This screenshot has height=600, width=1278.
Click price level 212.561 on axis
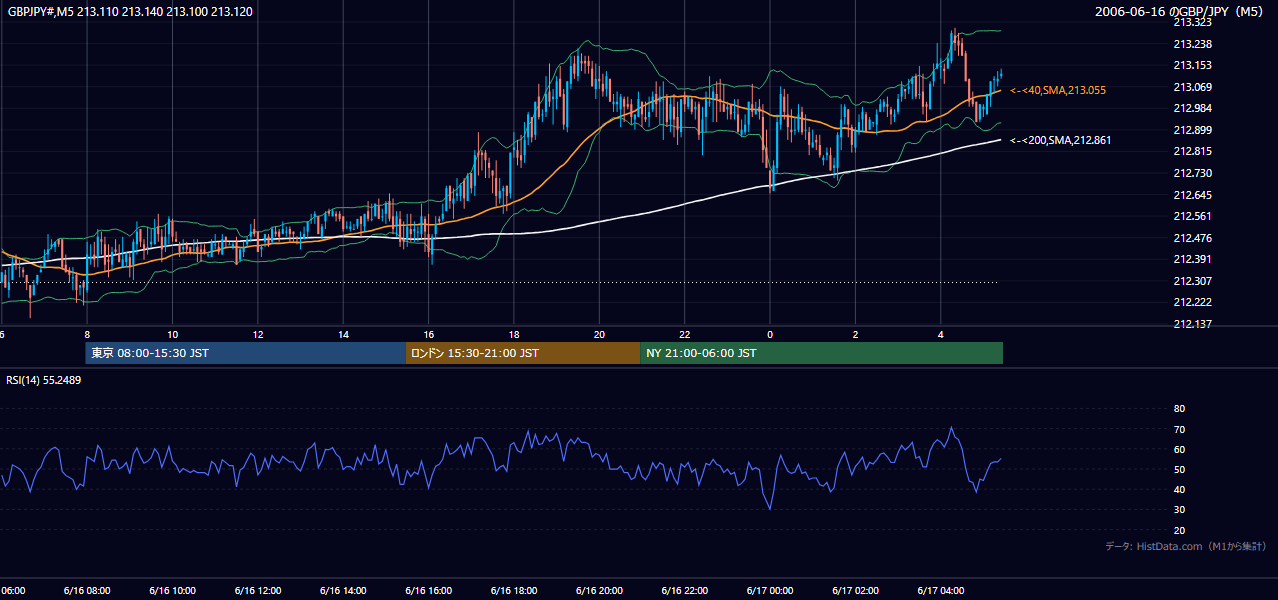point(1192,216)
